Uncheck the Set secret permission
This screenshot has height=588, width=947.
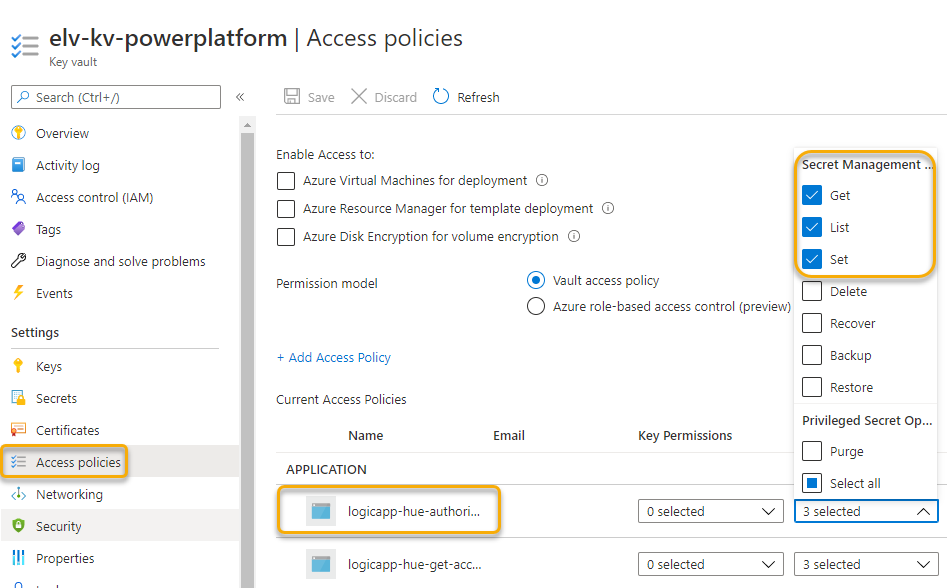pyautogui.click(x=812, y=259)
